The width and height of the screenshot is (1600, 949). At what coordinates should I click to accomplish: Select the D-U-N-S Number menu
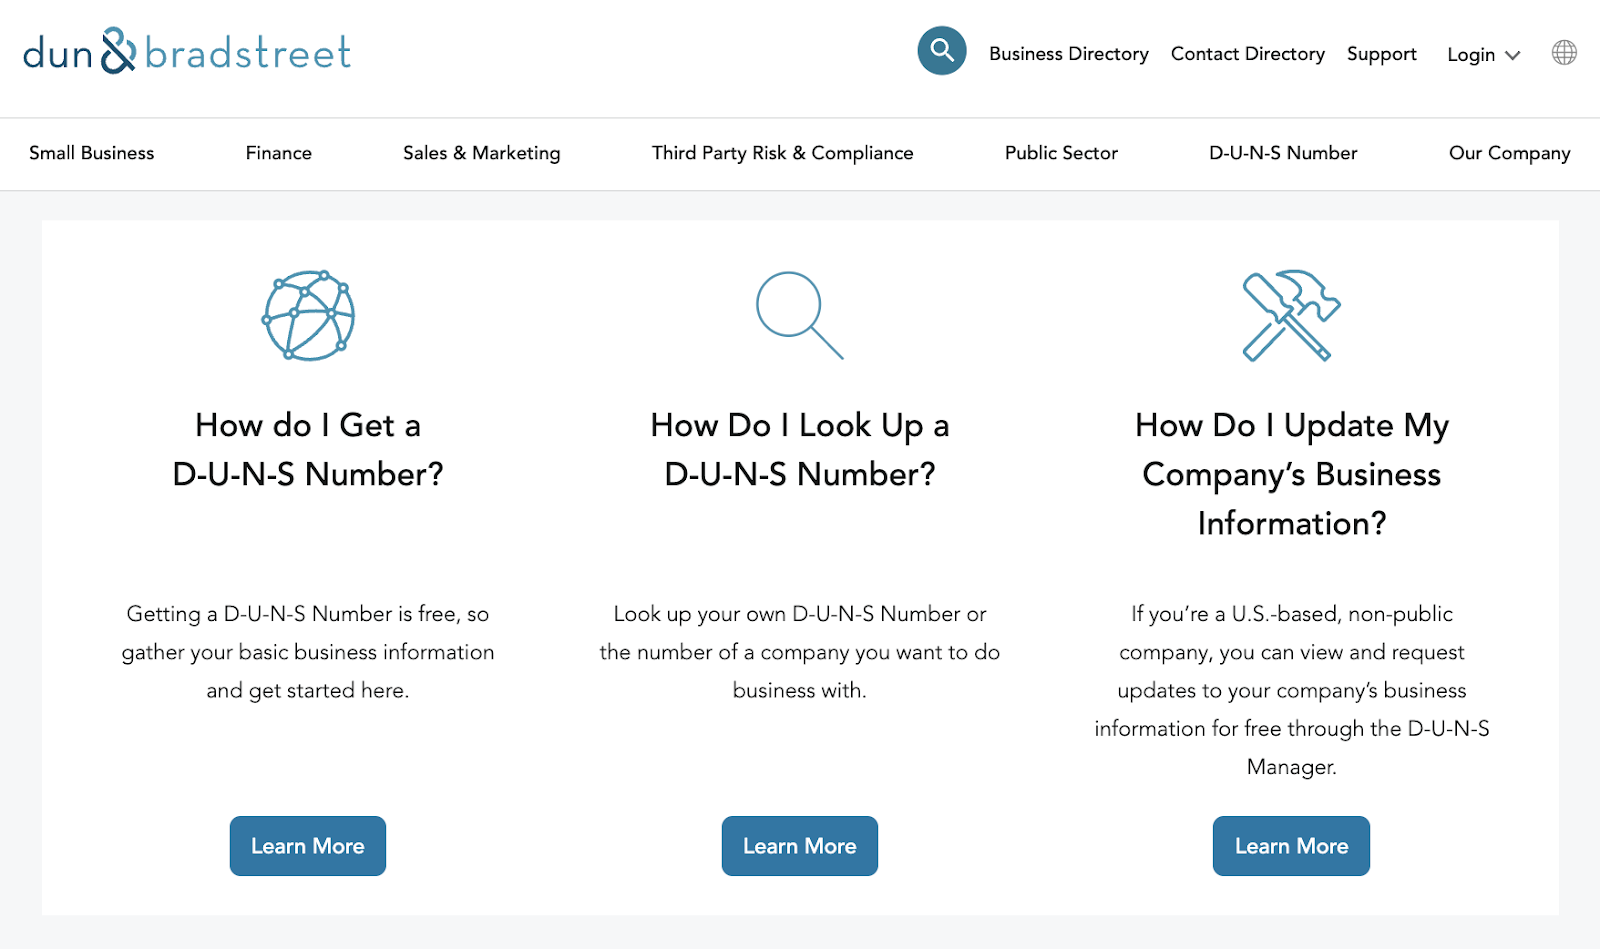(1283, 153)
